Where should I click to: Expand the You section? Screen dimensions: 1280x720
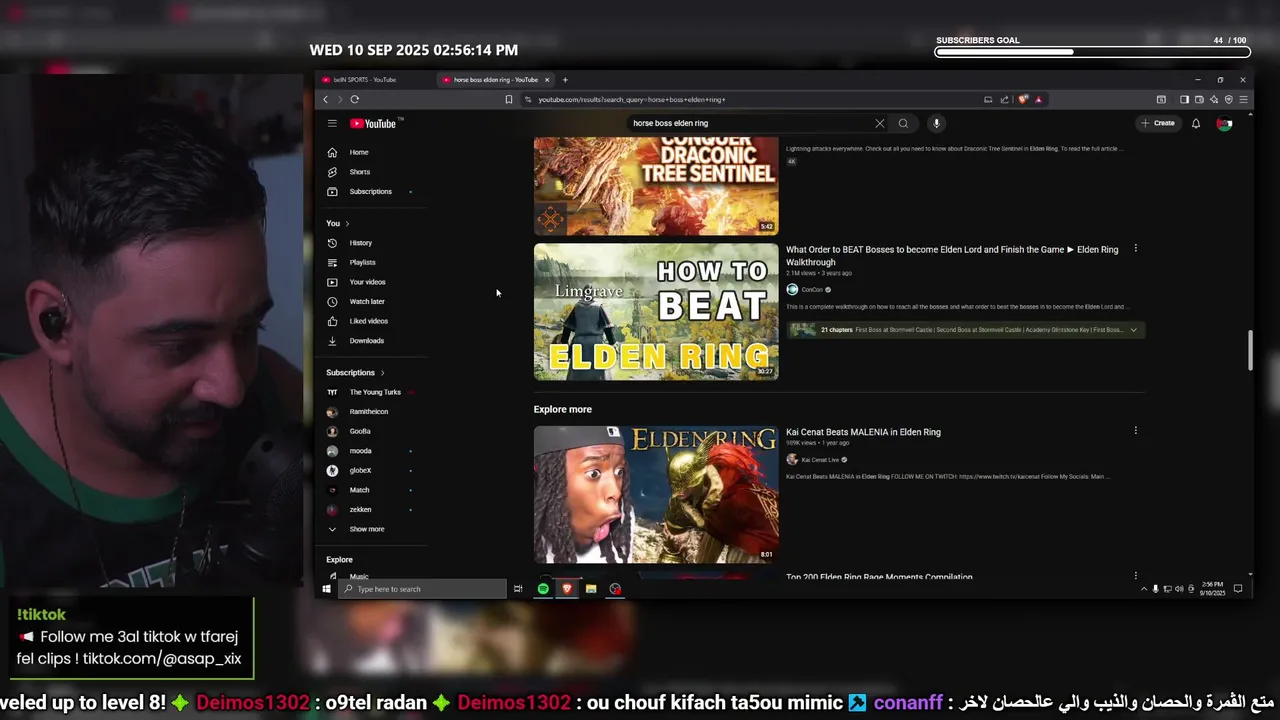coord(338,223)
